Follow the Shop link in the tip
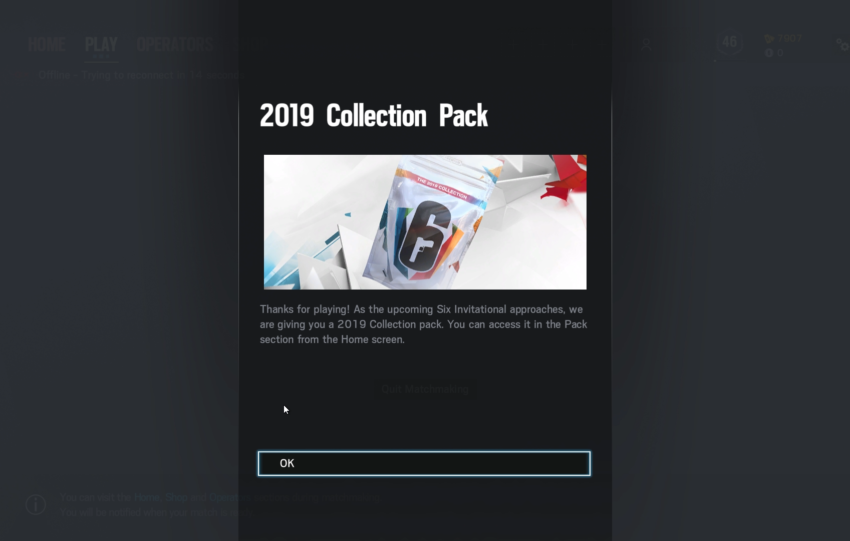The image size is (850, 541). click(176, 497)
